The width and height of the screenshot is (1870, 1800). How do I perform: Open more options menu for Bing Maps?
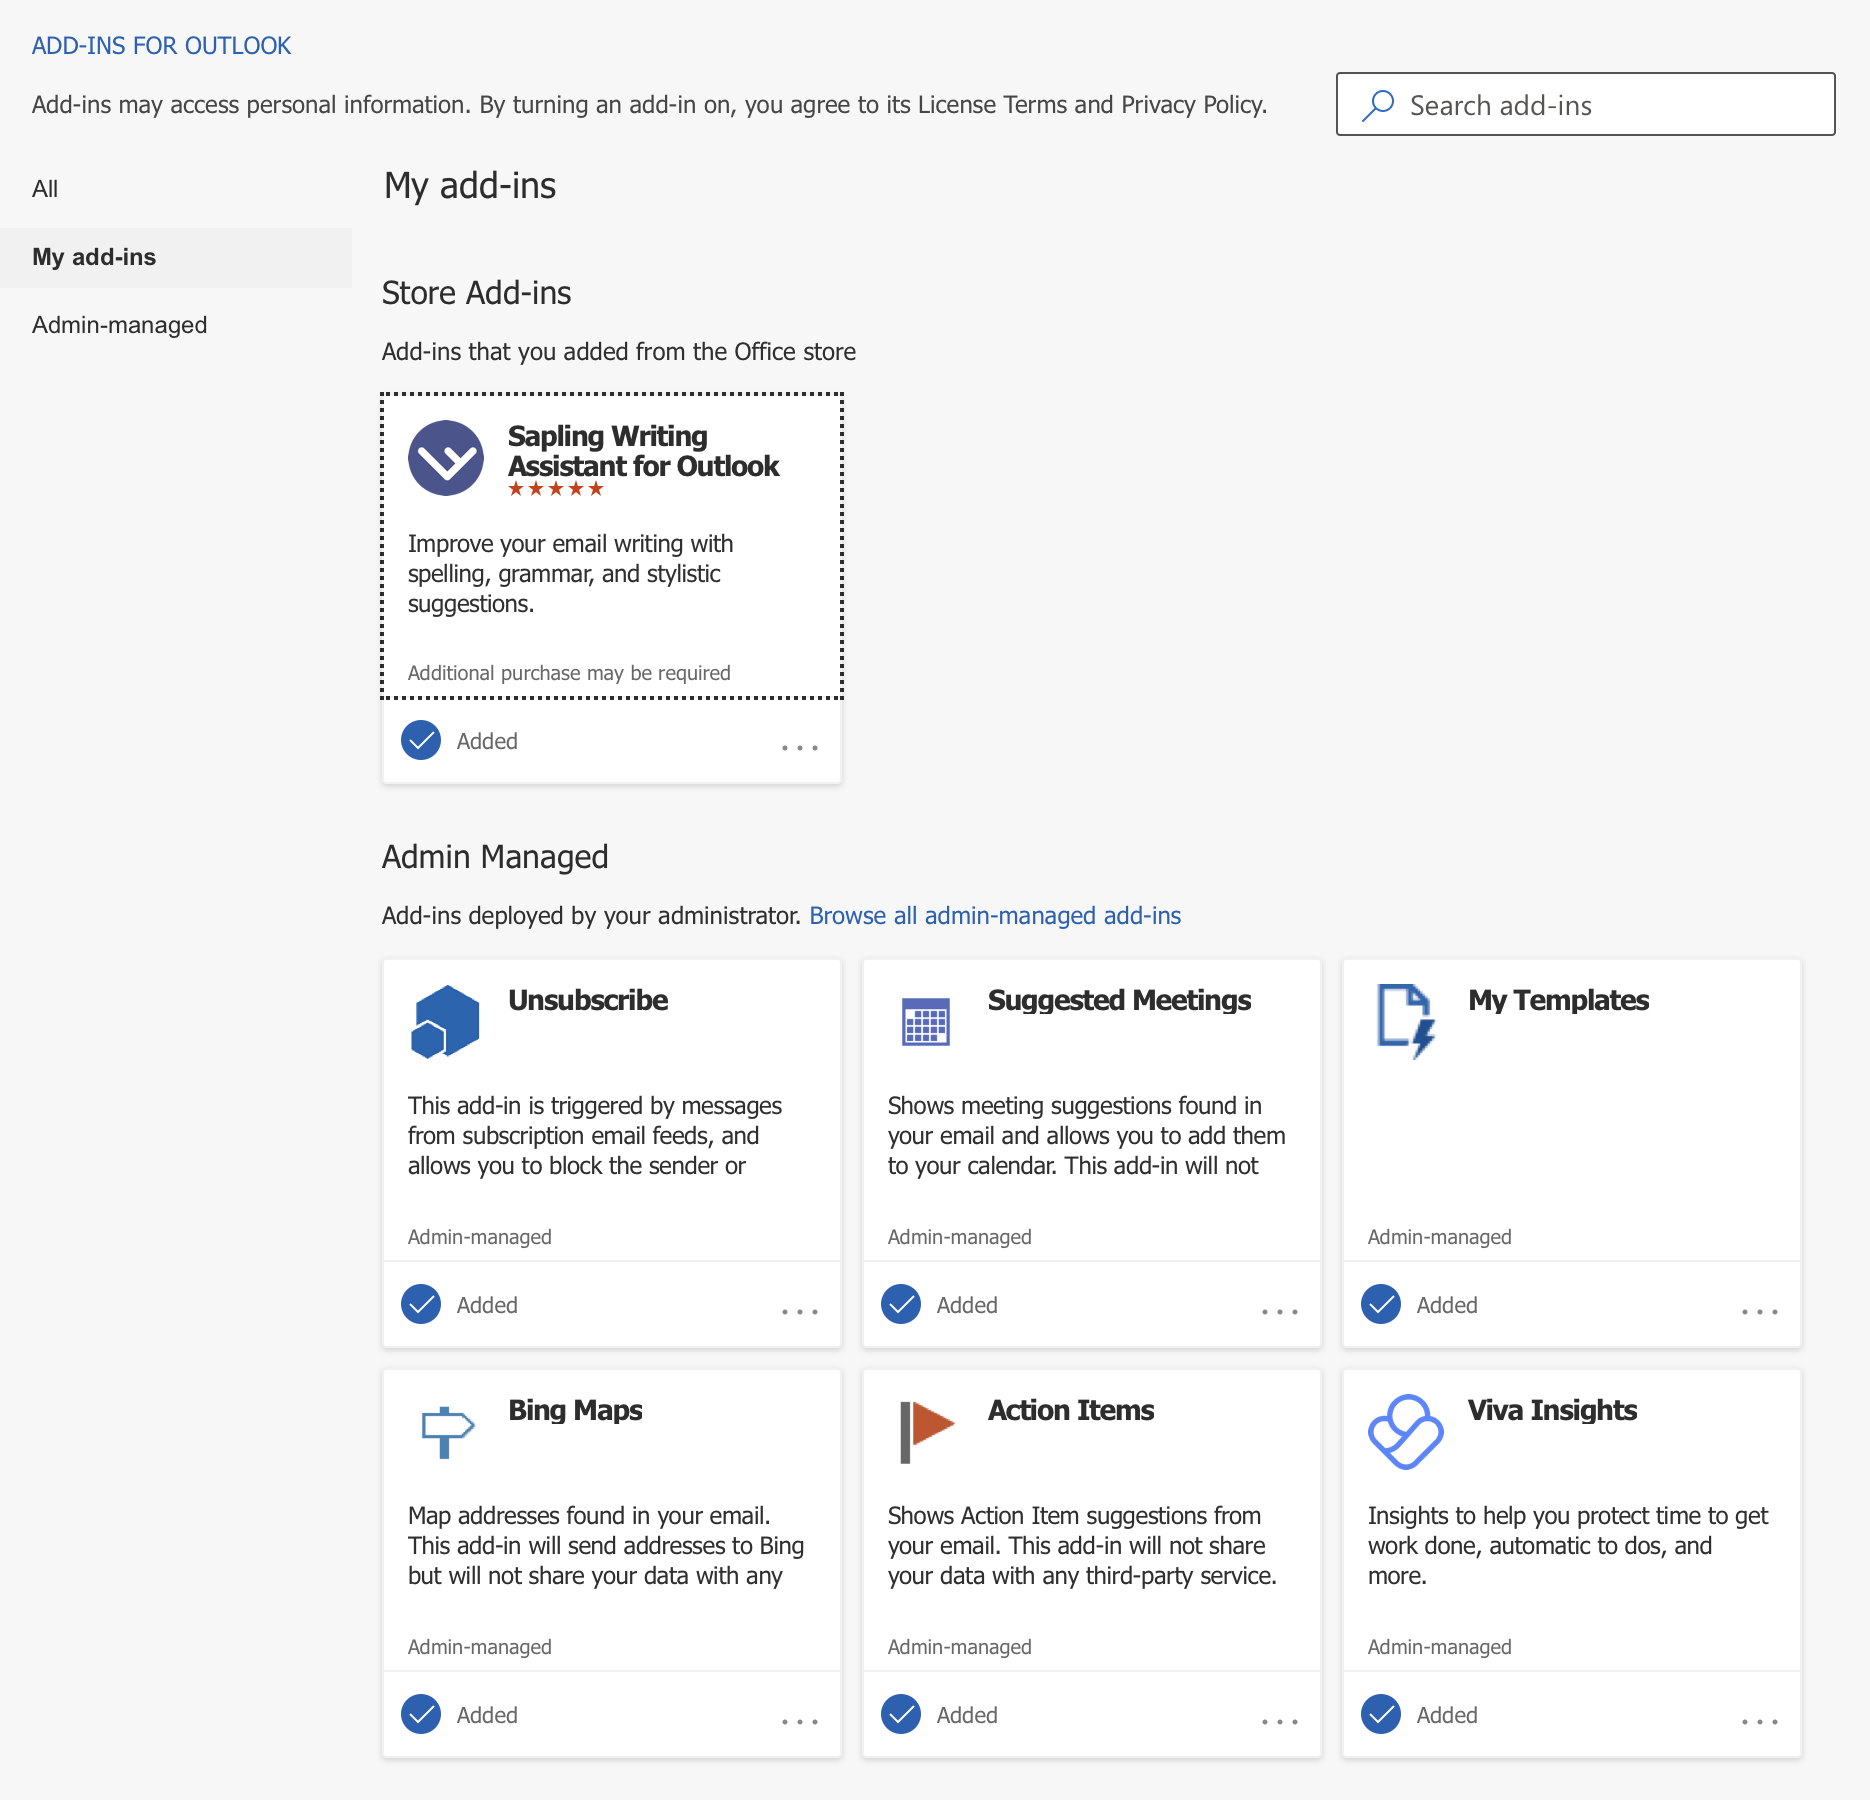(800, 1721)
